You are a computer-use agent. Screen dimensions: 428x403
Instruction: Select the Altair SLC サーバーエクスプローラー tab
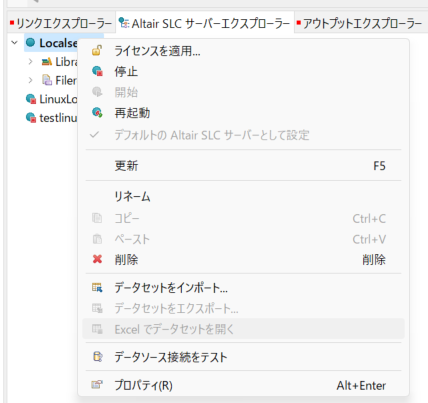(x=205, y=23)
